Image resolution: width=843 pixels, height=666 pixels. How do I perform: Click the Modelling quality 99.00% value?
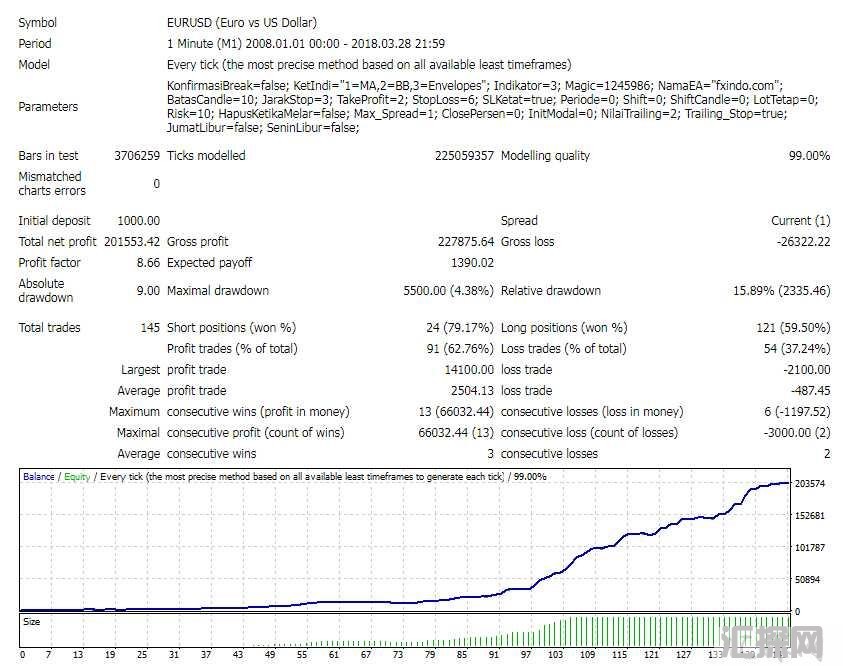point(809,156)
